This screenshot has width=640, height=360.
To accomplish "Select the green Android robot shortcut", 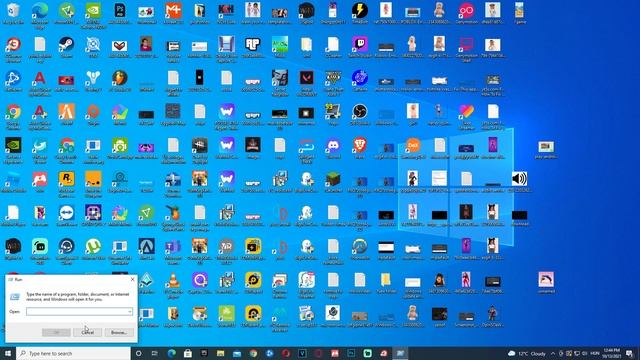I will 120,145.
